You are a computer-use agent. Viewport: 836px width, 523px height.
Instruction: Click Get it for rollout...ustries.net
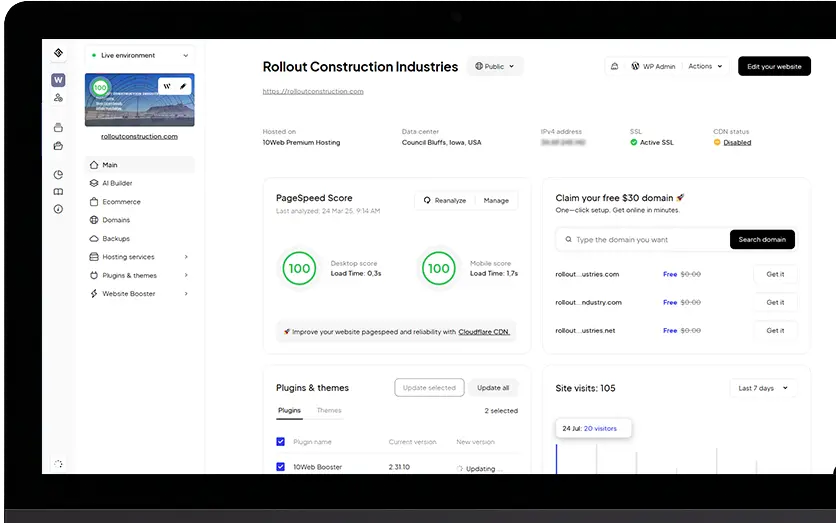pos(775,331)
